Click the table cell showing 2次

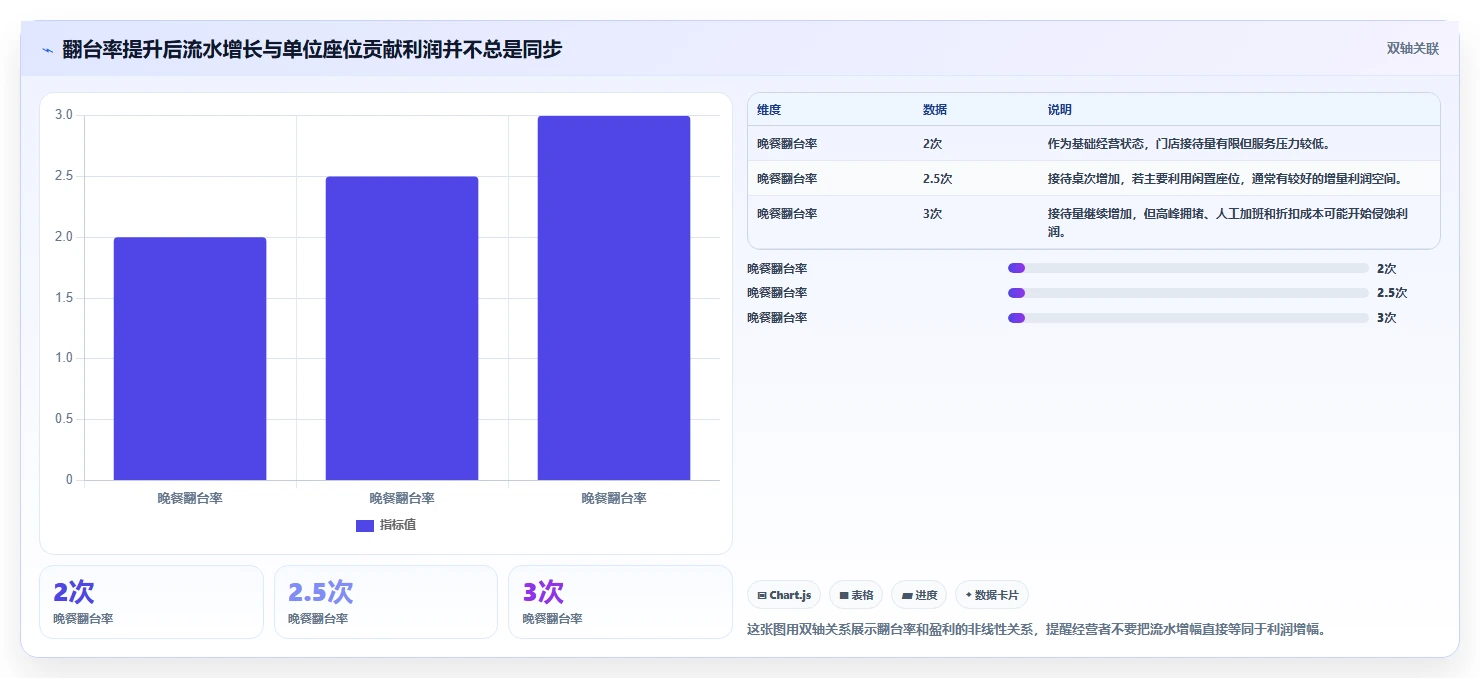tap(932, 144)
